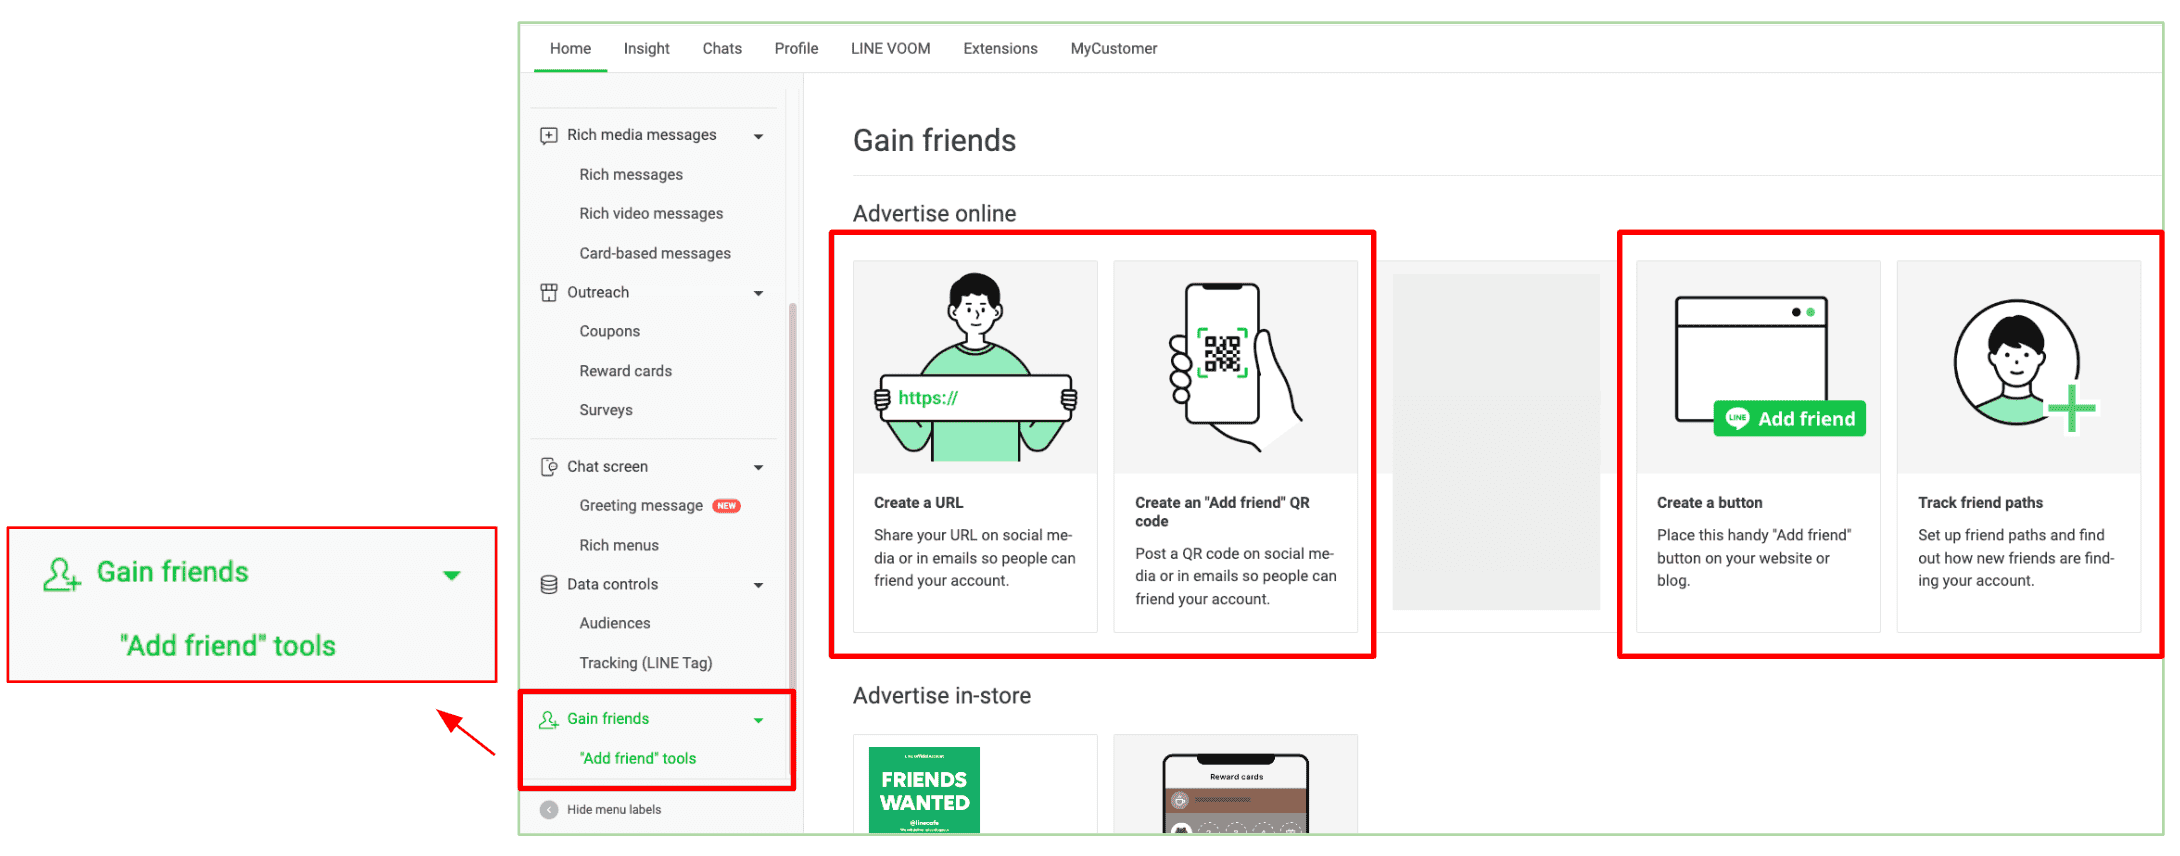Click the Set up friend paths description

2016,558
